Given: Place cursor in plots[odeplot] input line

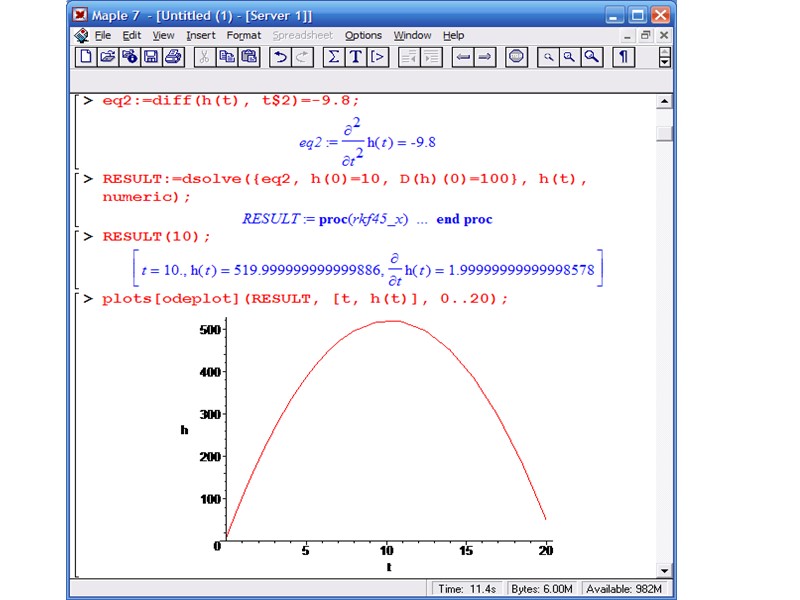Looking at the screenshot, I should pos(305,299).
